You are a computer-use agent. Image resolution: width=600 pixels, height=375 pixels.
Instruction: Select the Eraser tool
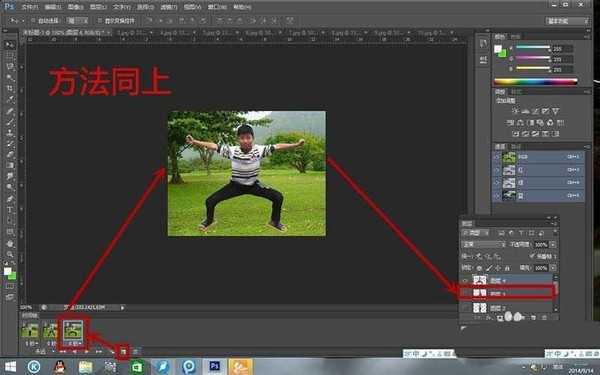click(x=10, y=155)
